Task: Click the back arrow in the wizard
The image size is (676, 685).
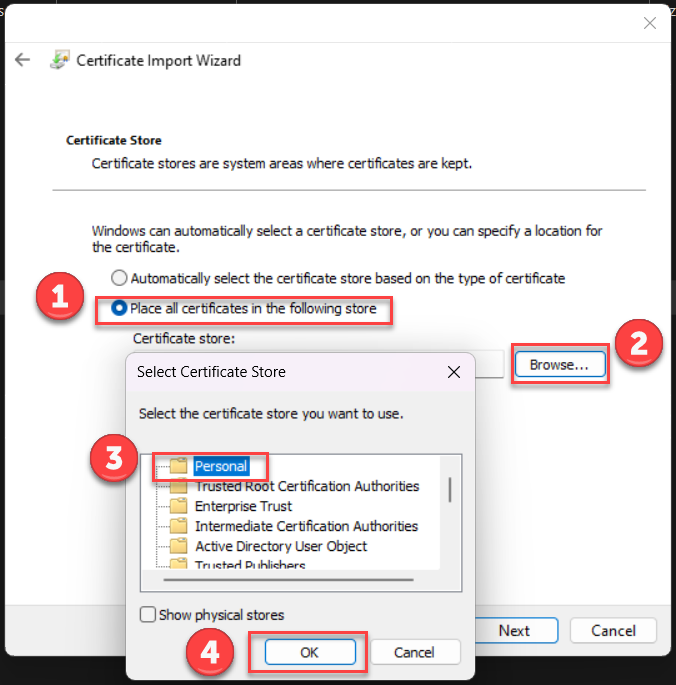Action: pyautogui.click(x=22, y=60)
